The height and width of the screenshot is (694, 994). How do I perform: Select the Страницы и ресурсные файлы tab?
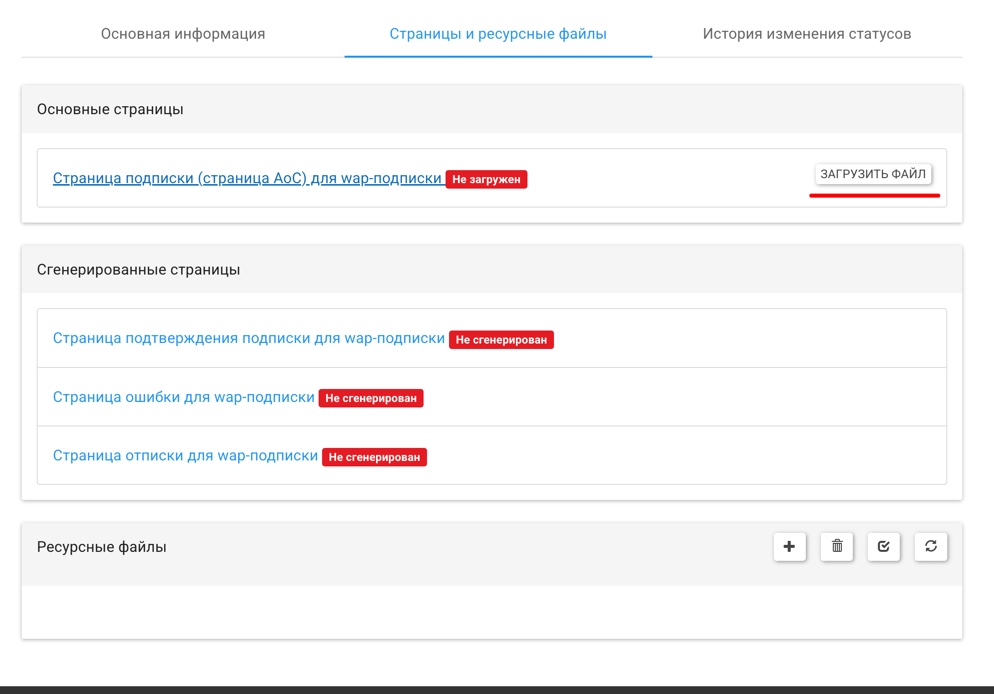[x=498, y=34]
